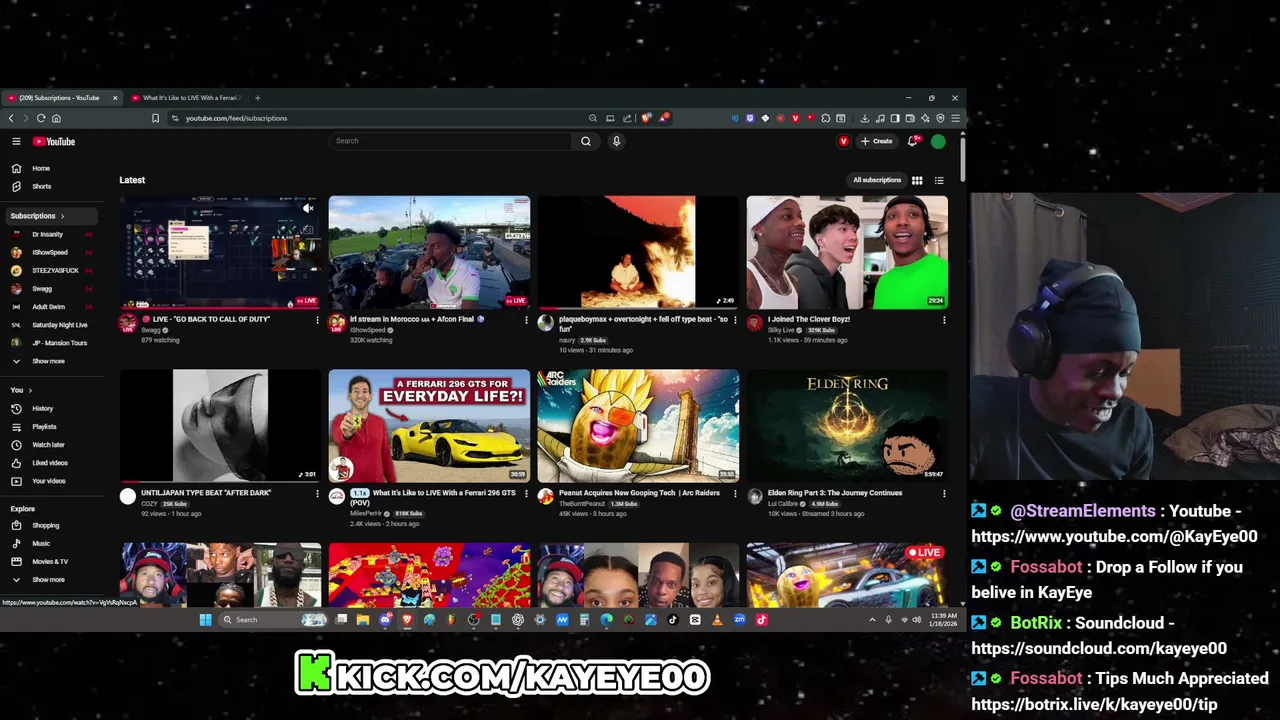The image size is (1280, 720).
Task: Switch subscriptions feed to list view
Action: click(x=939, y=180)
